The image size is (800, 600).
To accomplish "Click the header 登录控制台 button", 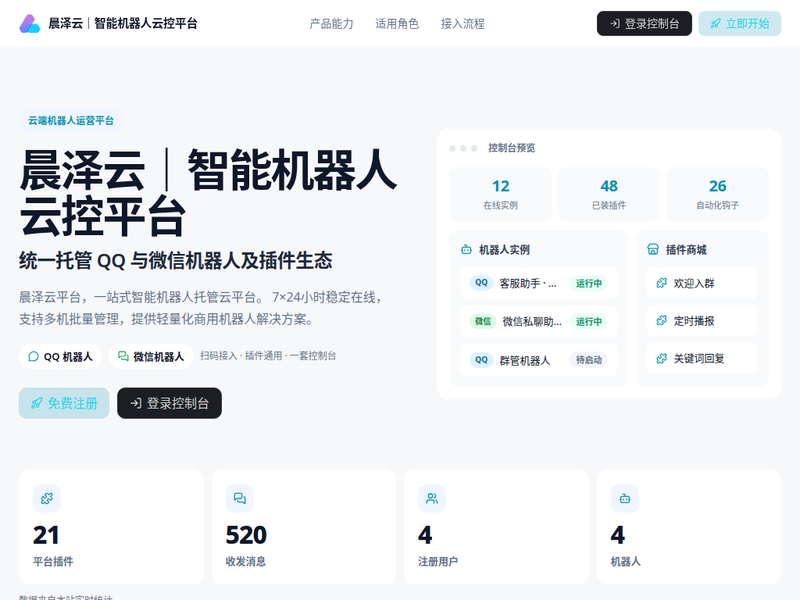I will click(x=644, y=23).
